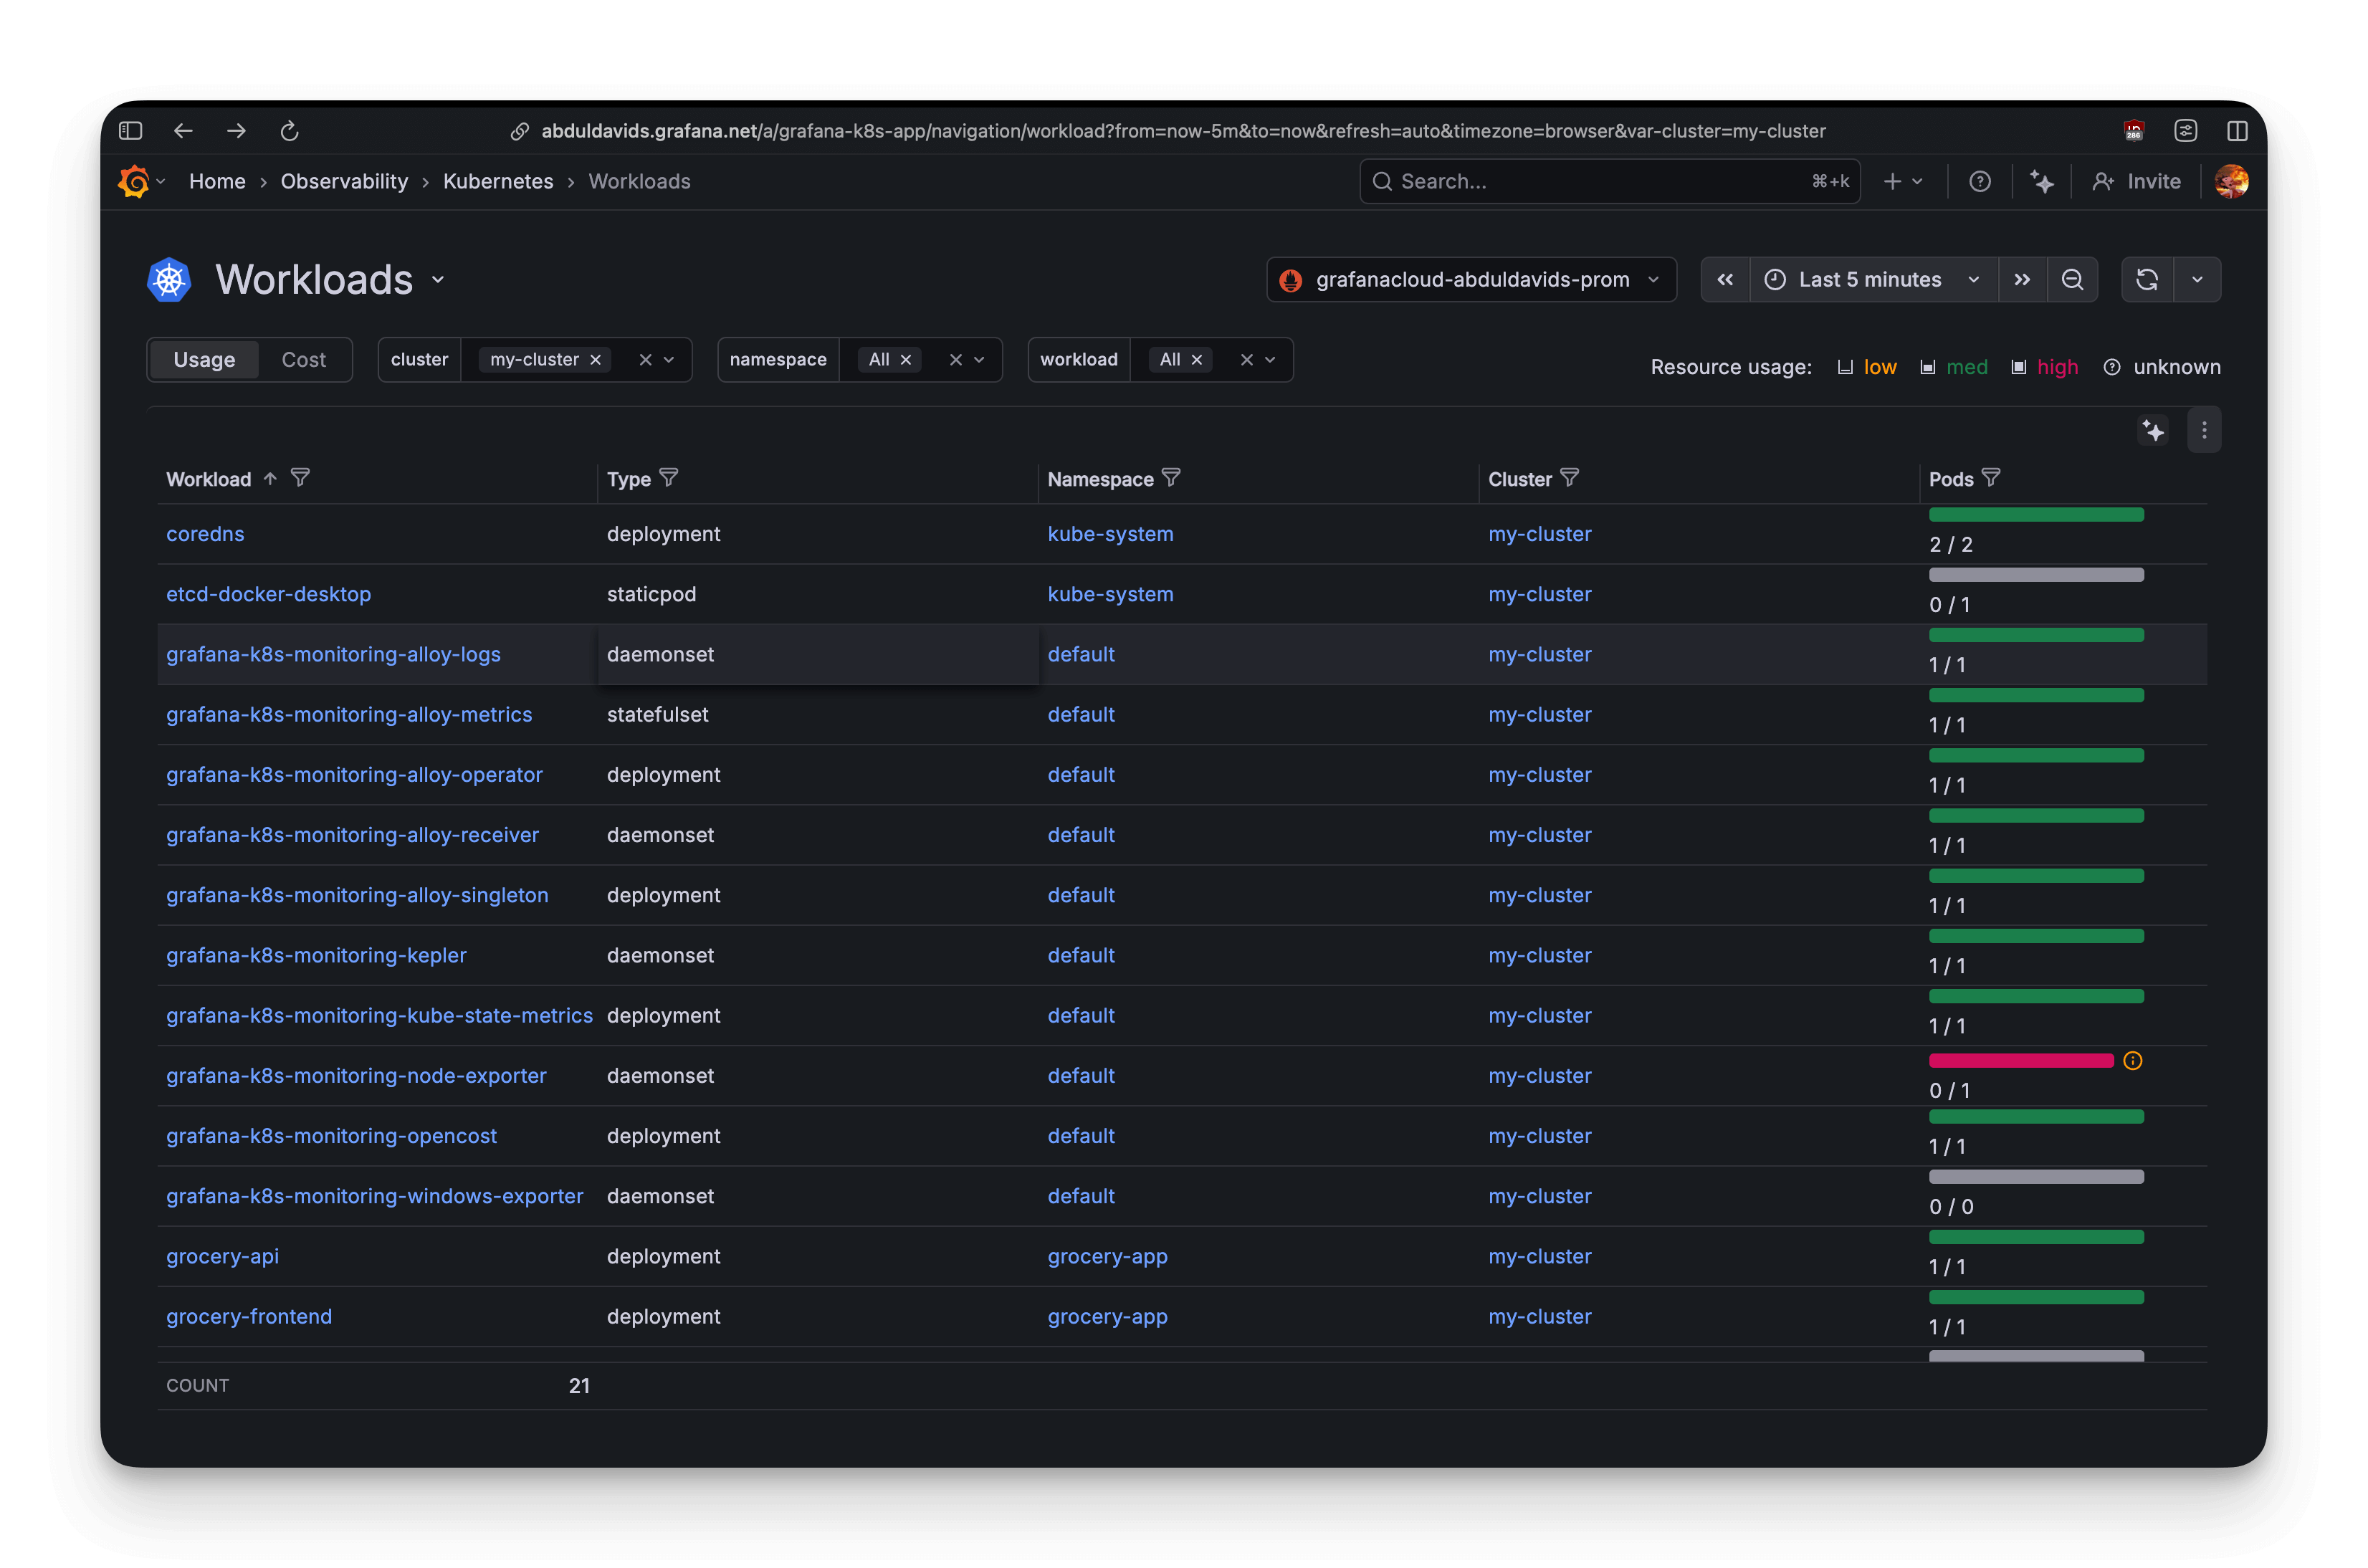This screenshot has height=1568, width=2368.
Task: Click the coredns pods progress bar
Action: (2036, 514)
